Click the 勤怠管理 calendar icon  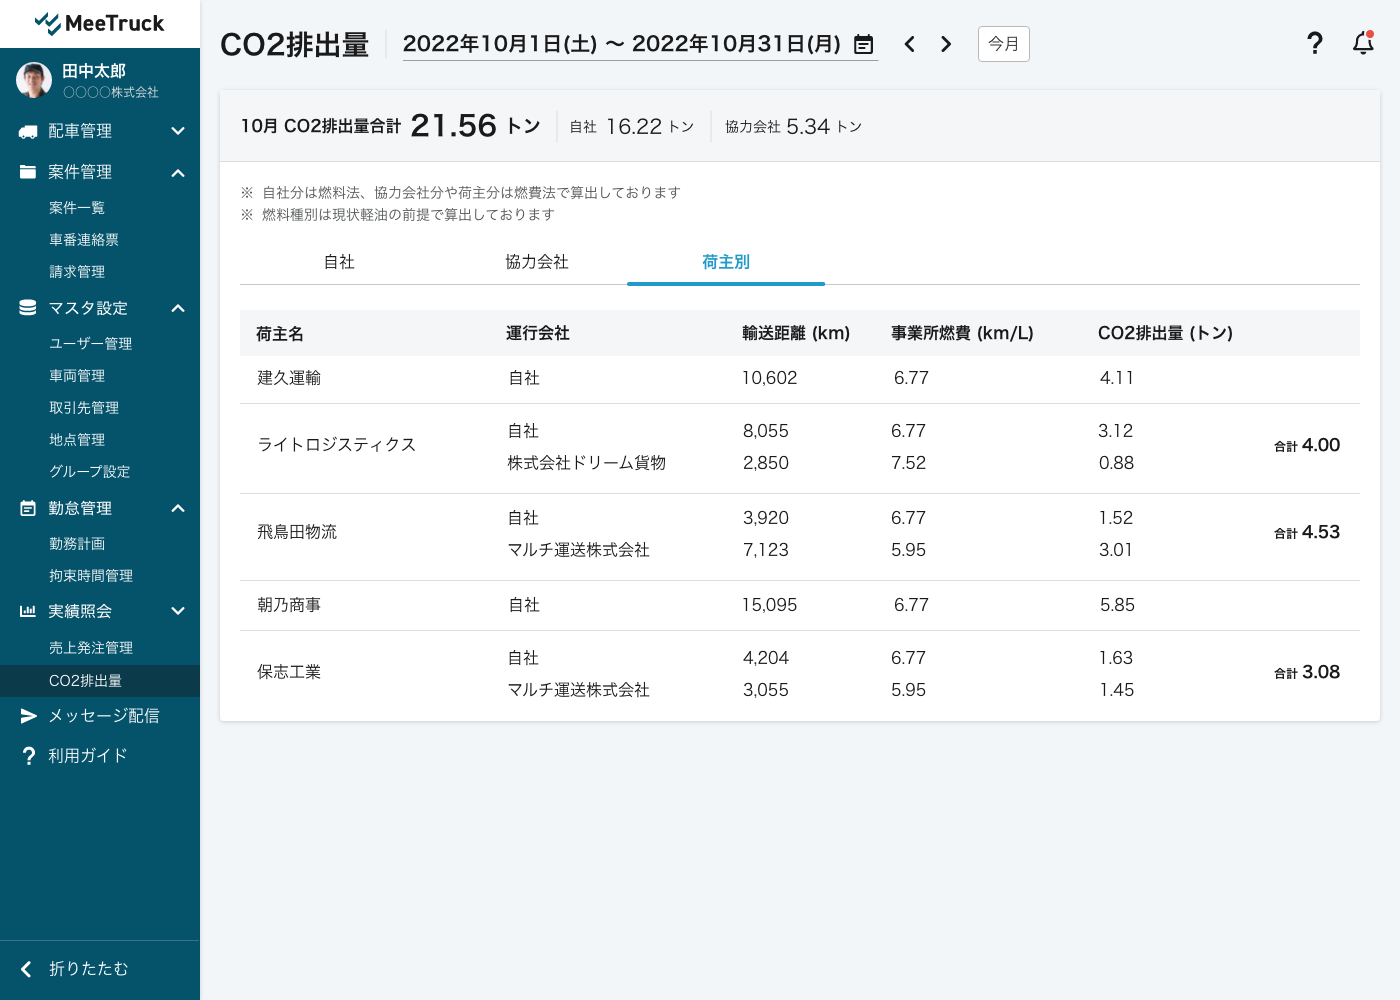pos(28,508)
